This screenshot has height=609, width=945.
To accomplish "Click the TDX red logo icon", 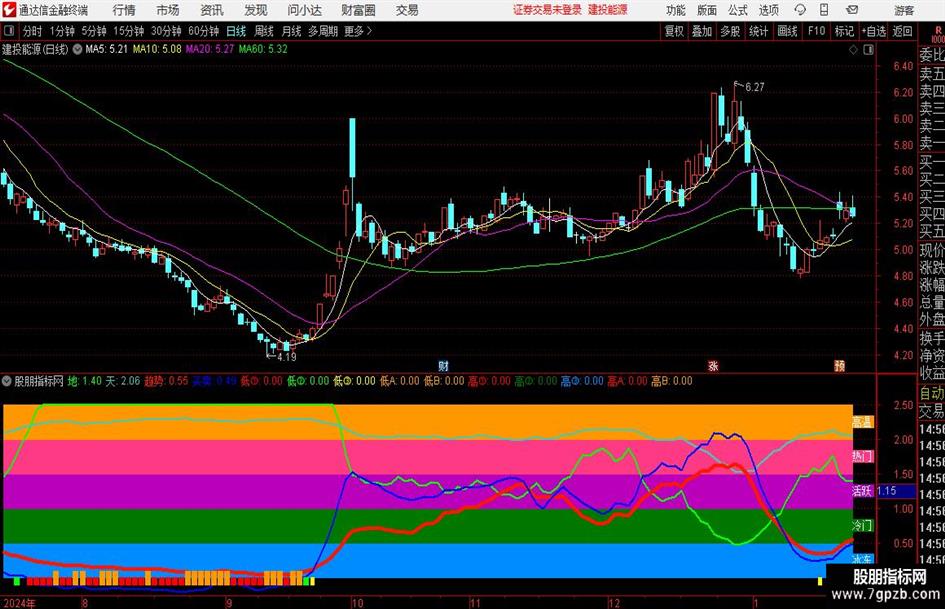I will coord(8,10).
